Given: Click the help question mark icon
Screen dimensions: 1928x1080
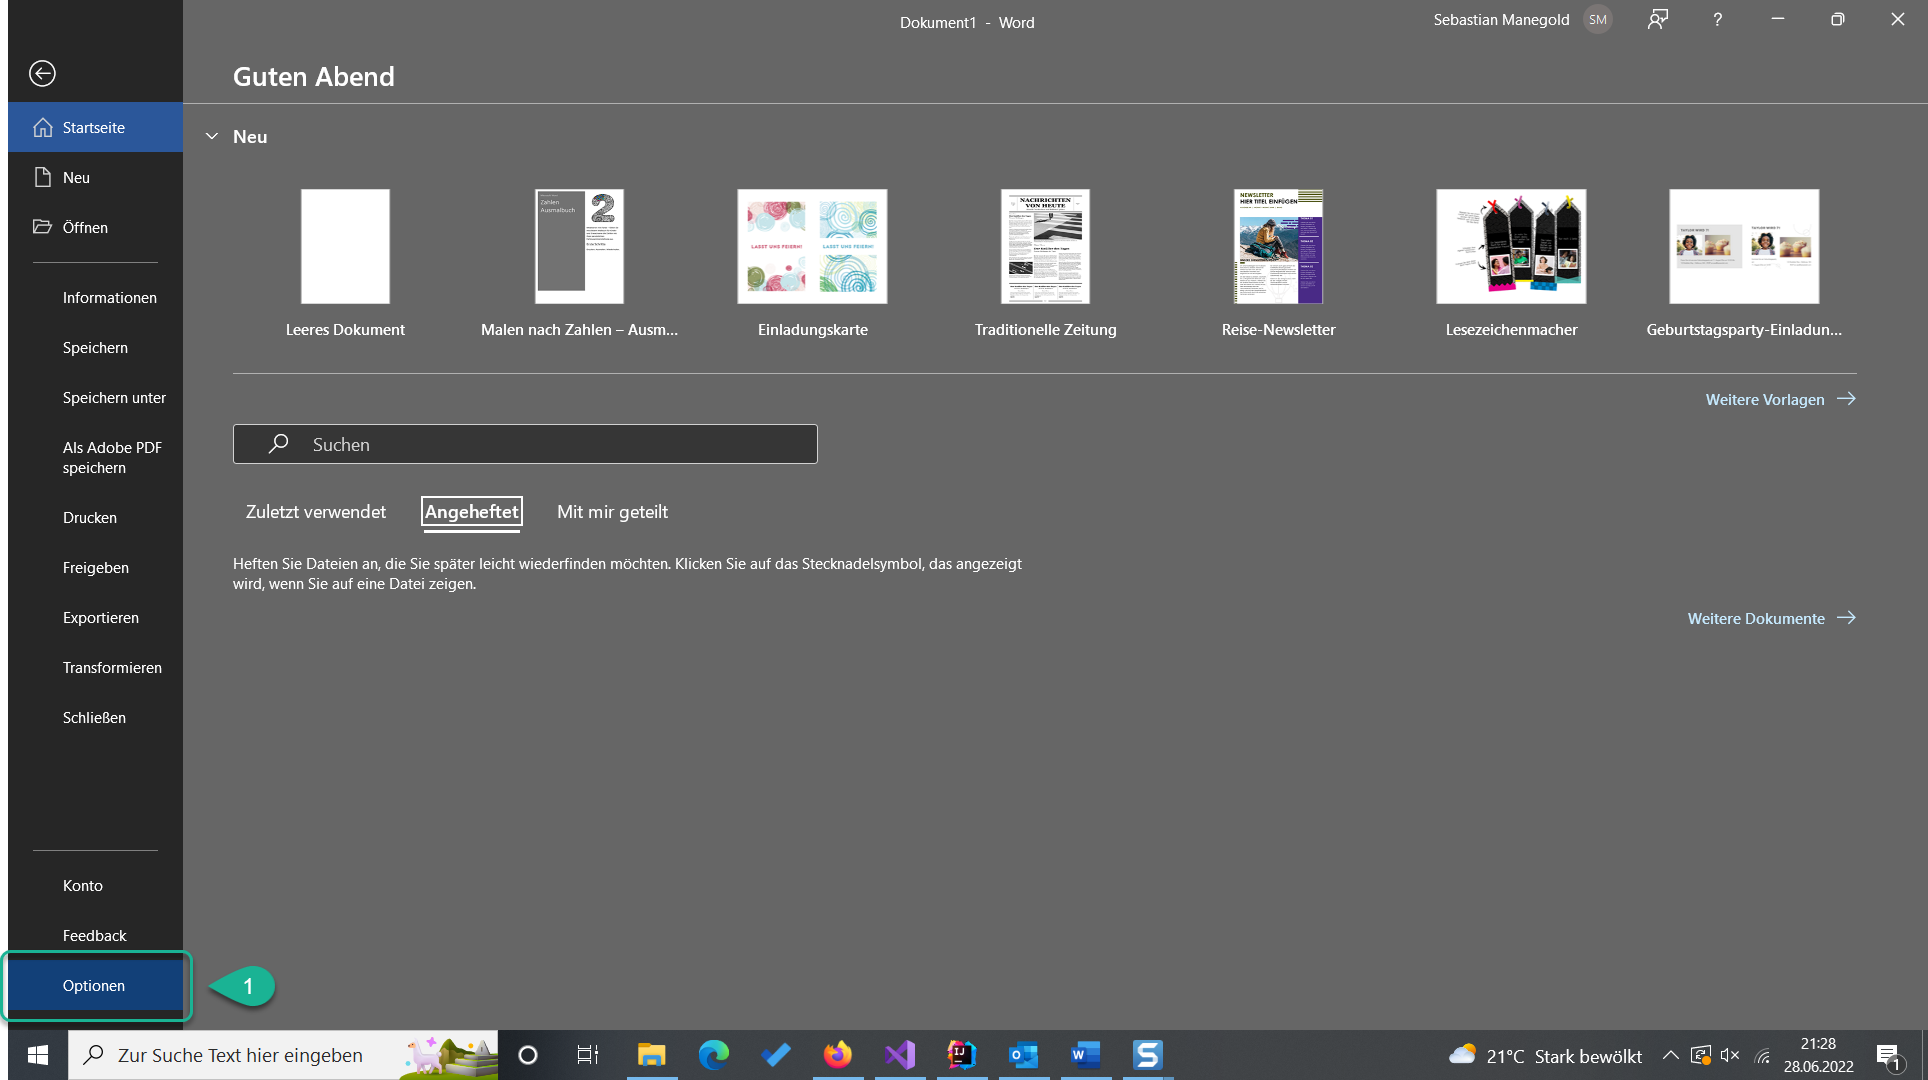Looking at the screenshot, I should pos(1717,20).
